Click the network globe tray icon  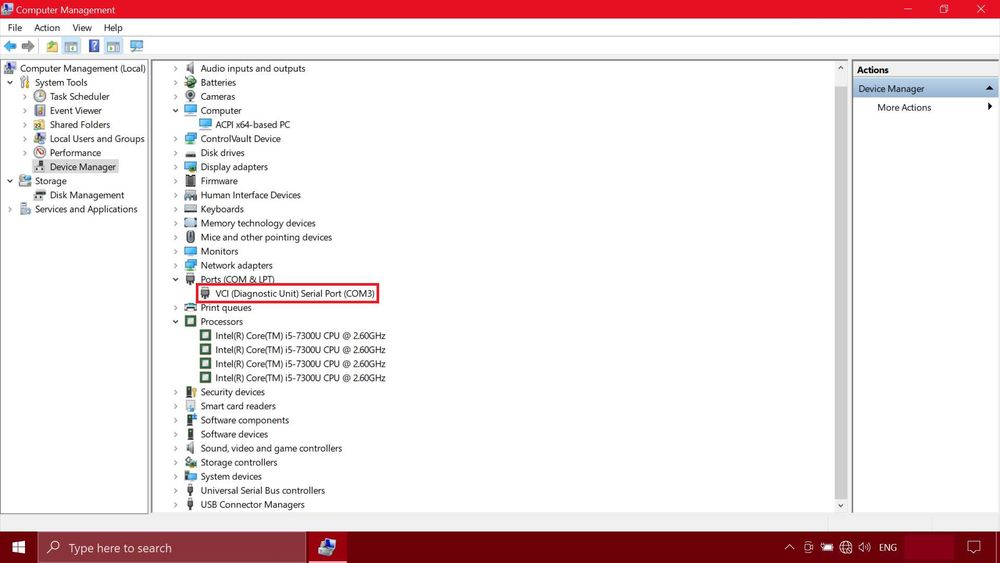coord(846,547)
